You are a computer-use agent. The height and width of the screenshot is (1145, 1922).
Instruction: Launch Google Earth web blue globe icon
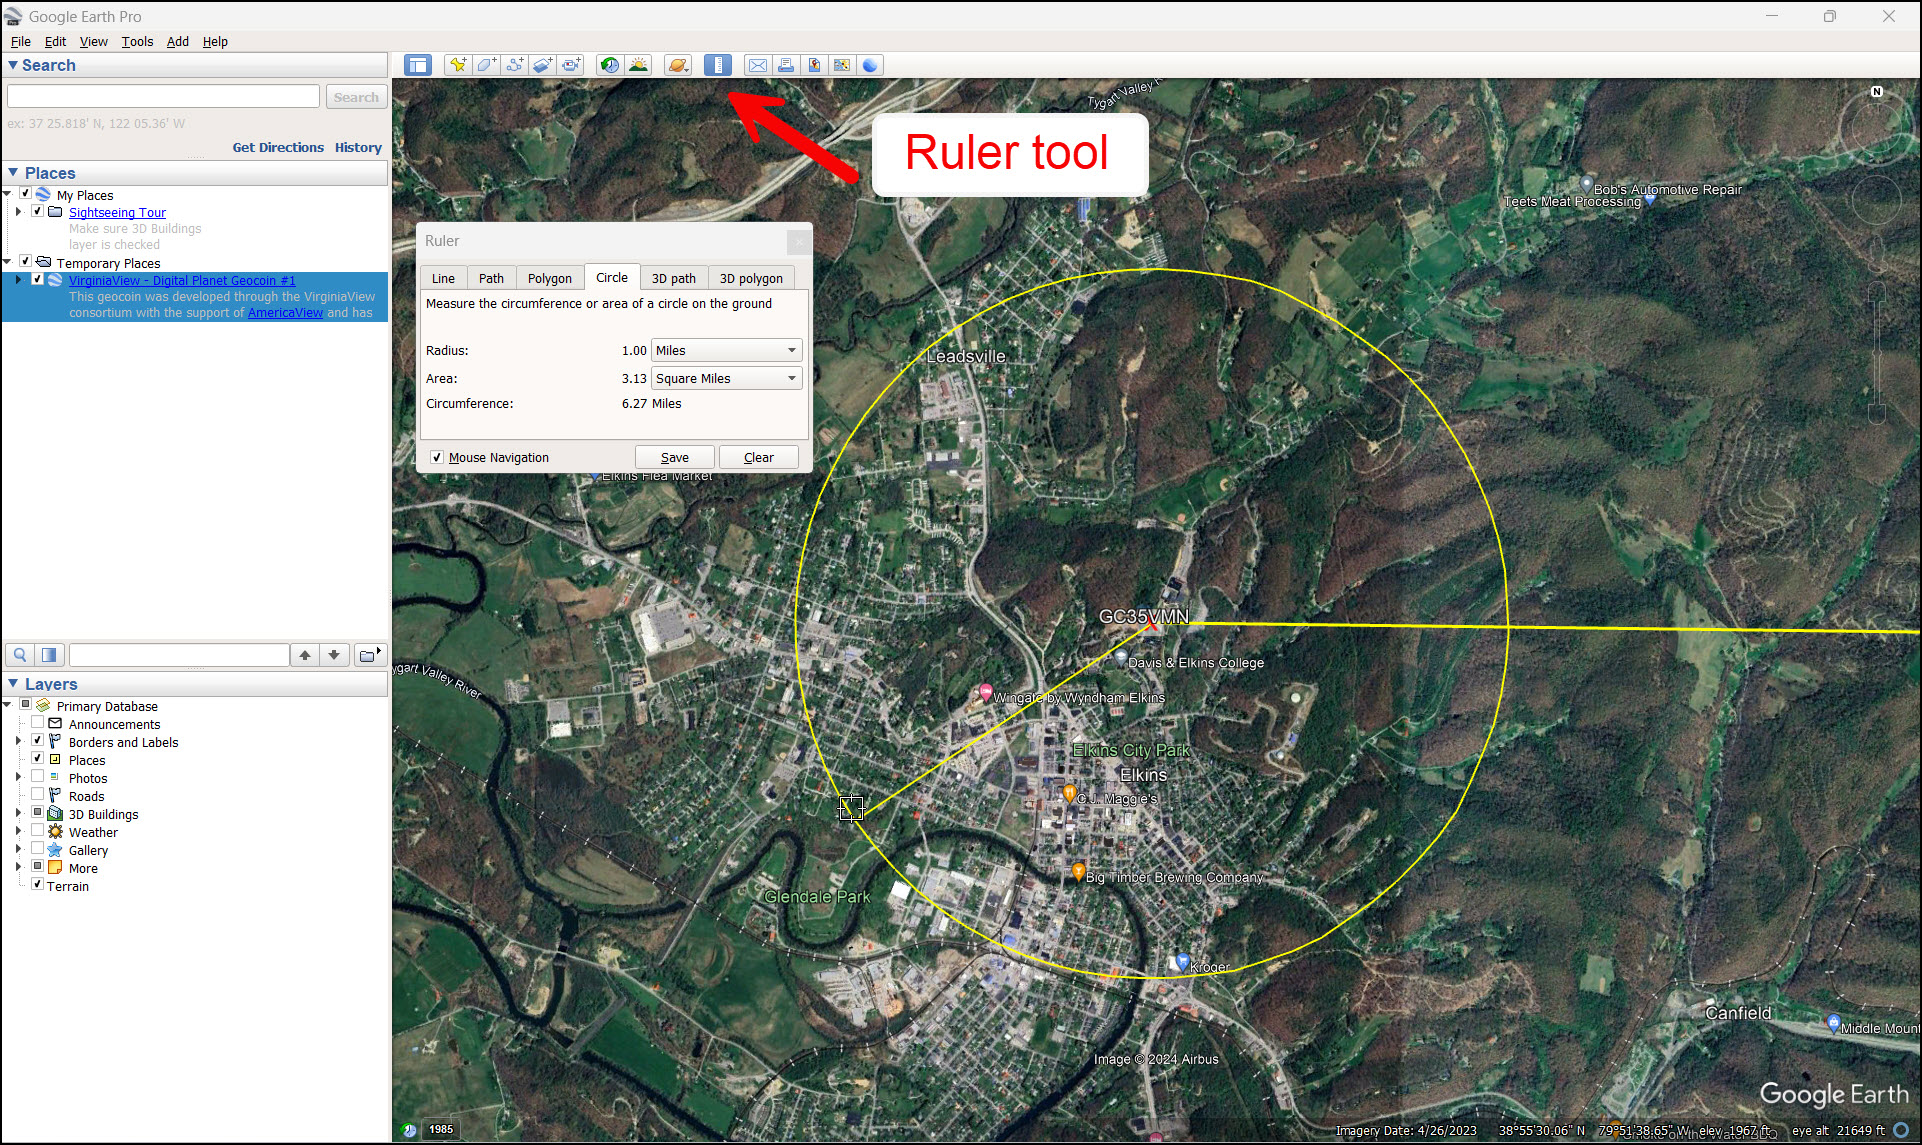(870, 66)
